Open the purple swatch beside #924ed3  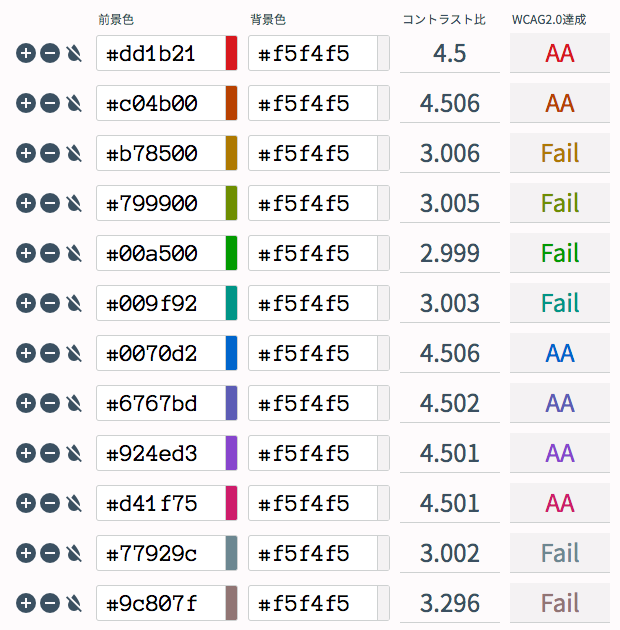point(231,453)
